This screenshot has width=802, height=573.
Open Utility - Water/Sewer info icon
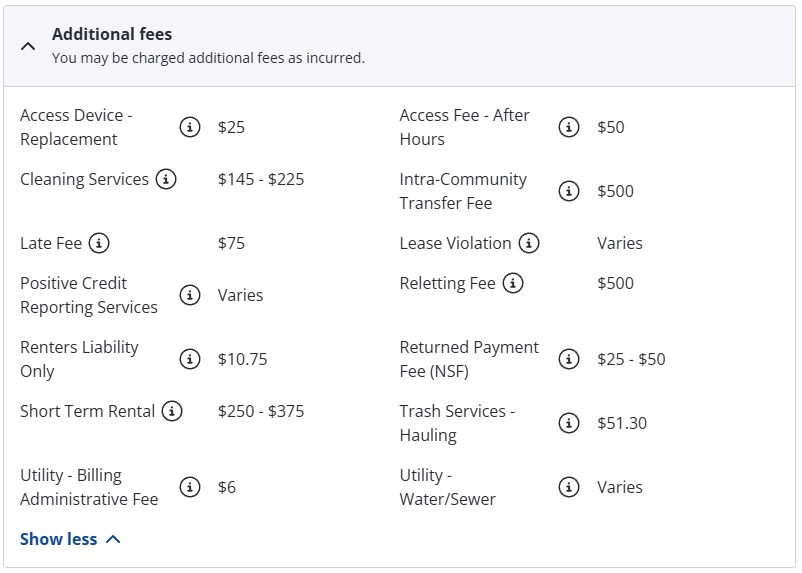(569, 487)
